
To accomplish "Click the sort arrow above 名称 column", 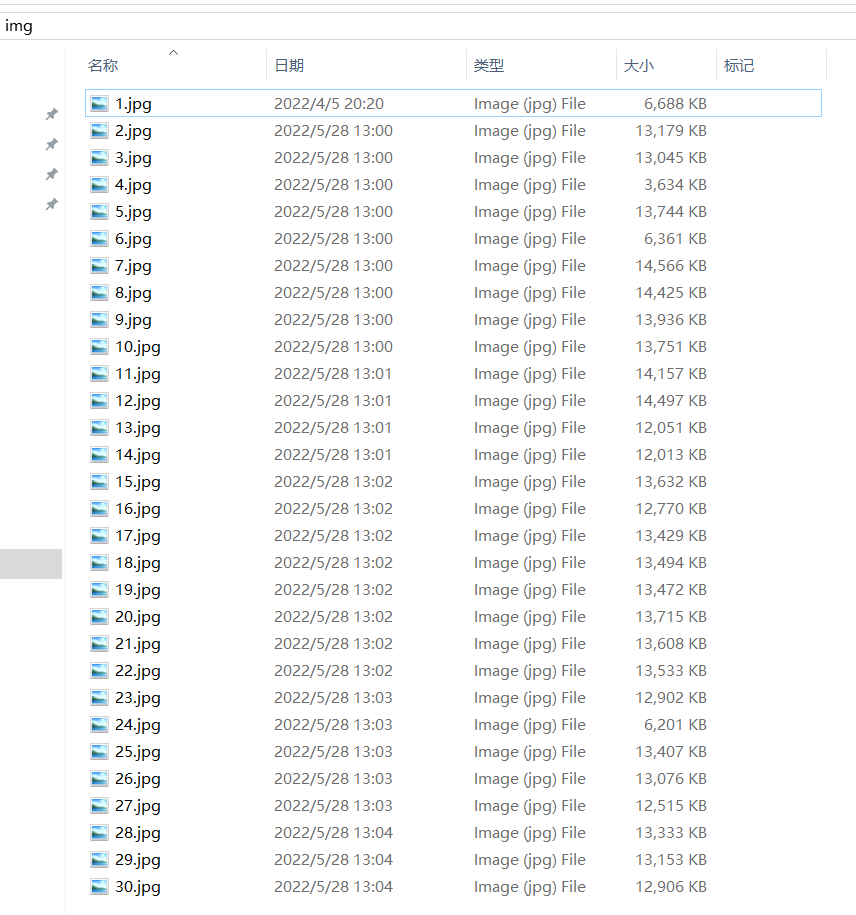I will point(174,52).
